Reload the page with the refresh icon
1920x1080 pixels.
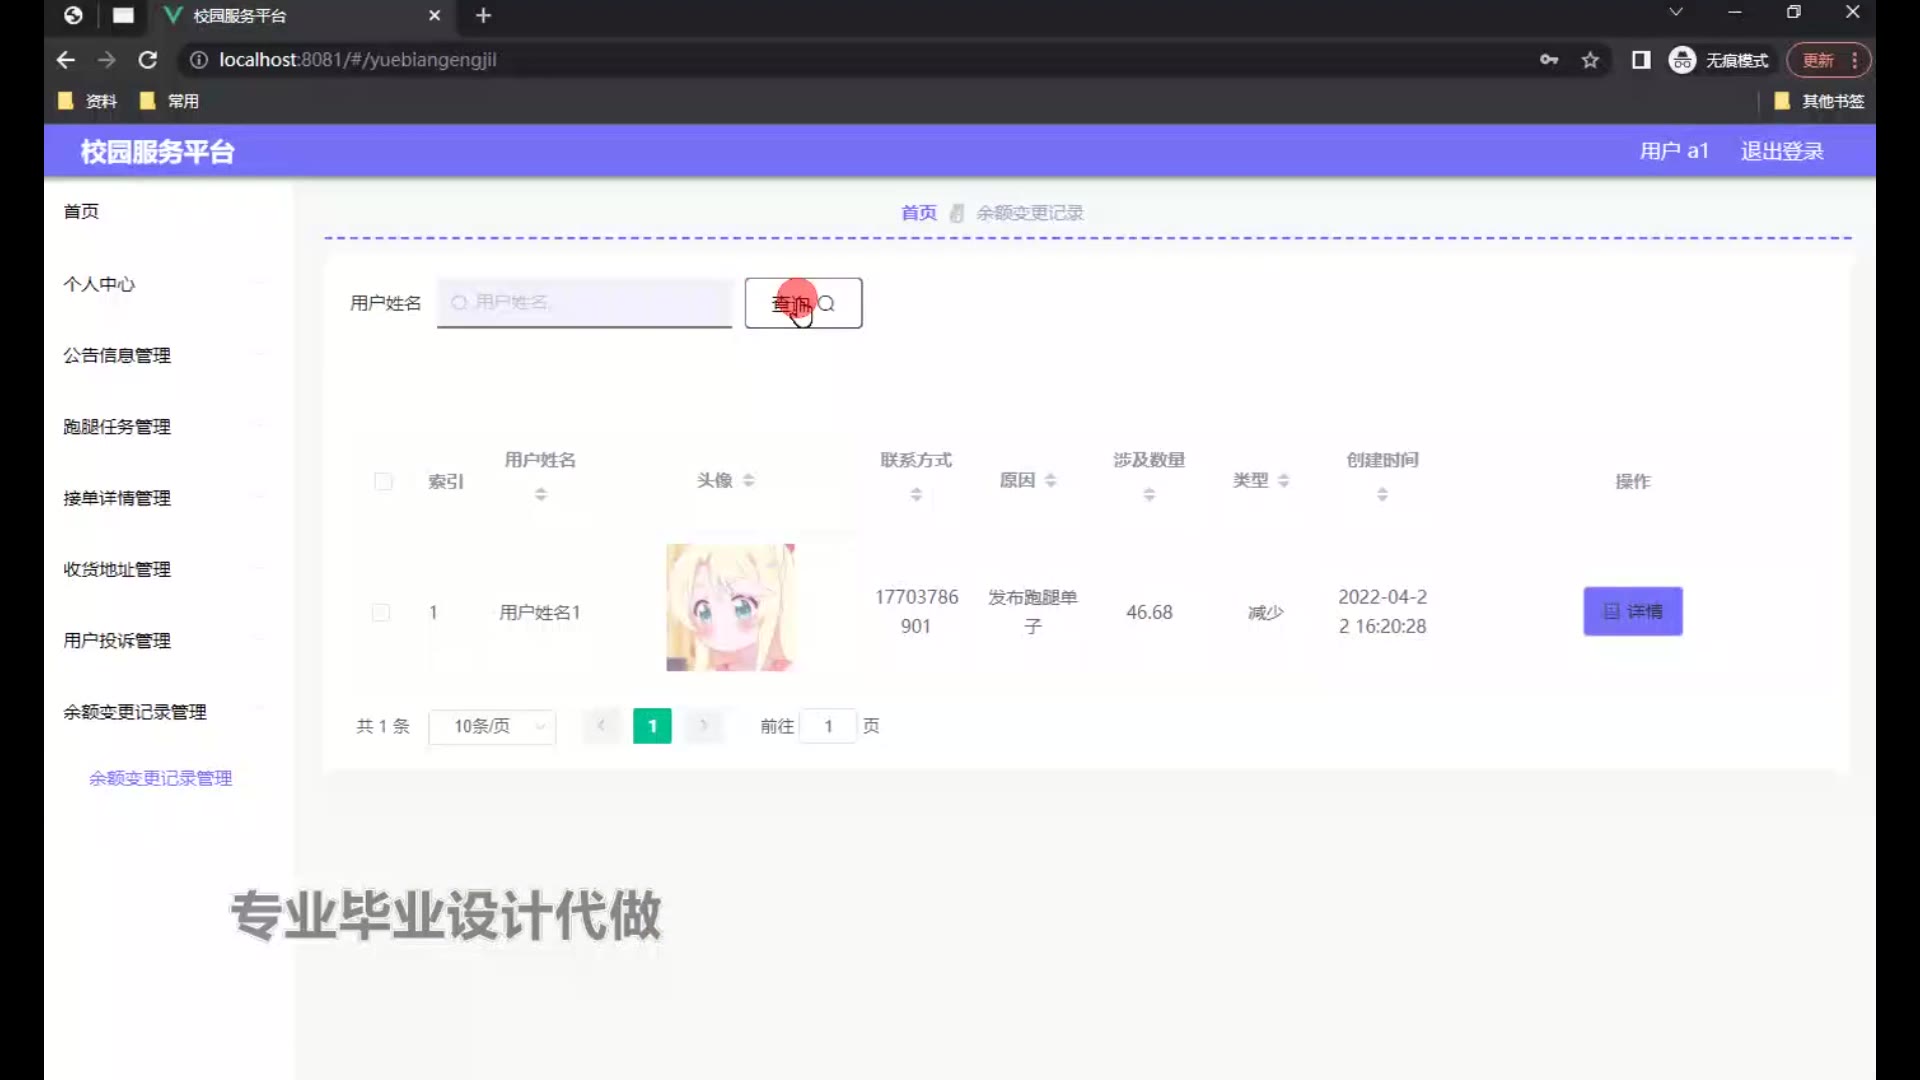point(148,60)
